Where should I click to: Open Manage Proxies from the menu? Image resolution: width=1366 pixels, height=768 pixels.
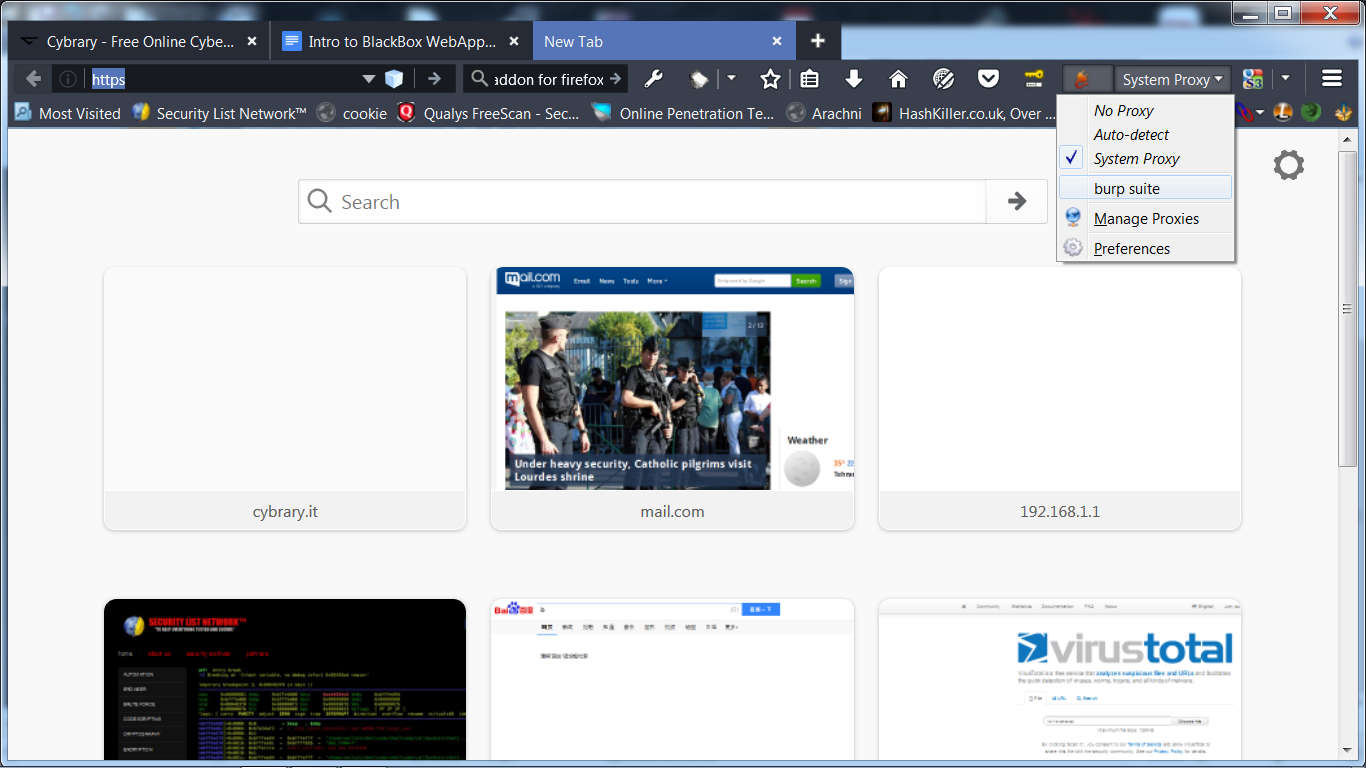click(x=1146, y=219)
